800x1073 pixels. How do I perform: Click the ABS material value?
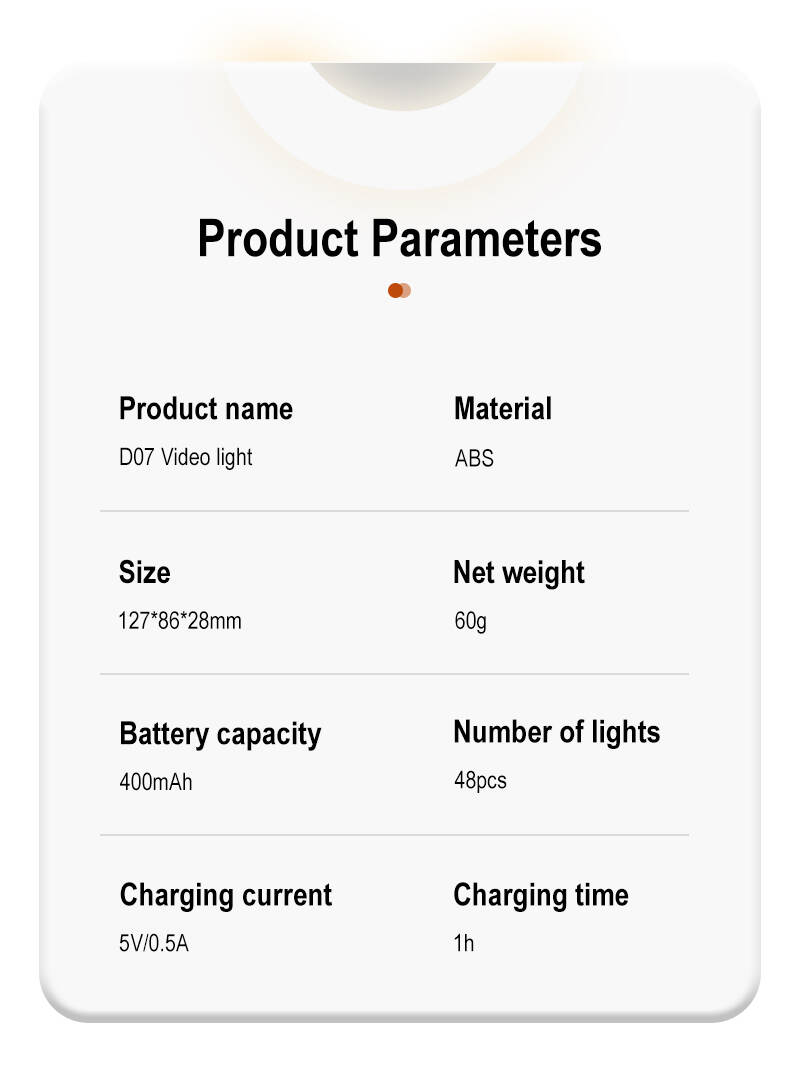(x=474, y=458)
